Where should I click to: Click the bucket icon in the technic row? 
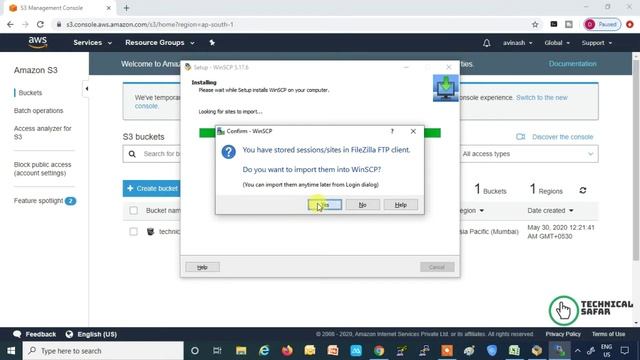151,231
